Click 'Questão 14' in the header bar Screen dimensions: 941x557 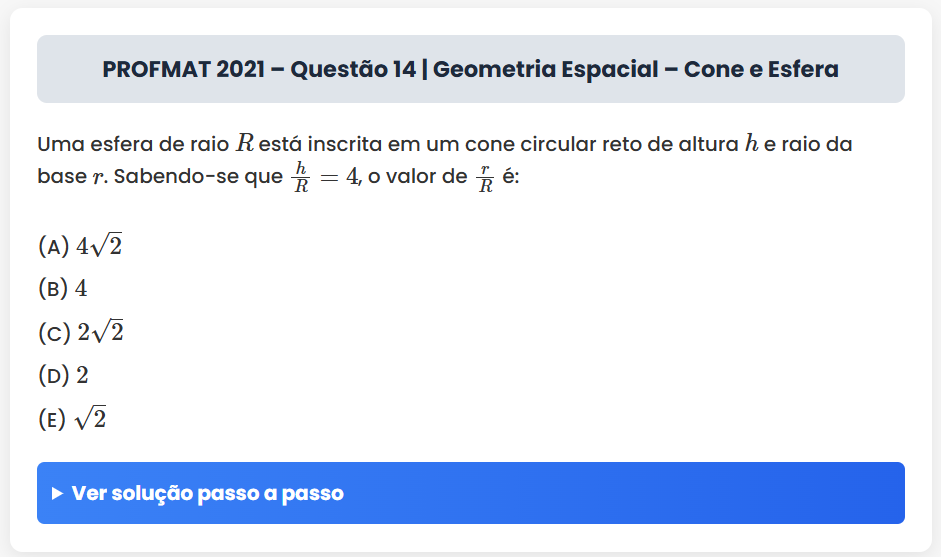(354, 70)
